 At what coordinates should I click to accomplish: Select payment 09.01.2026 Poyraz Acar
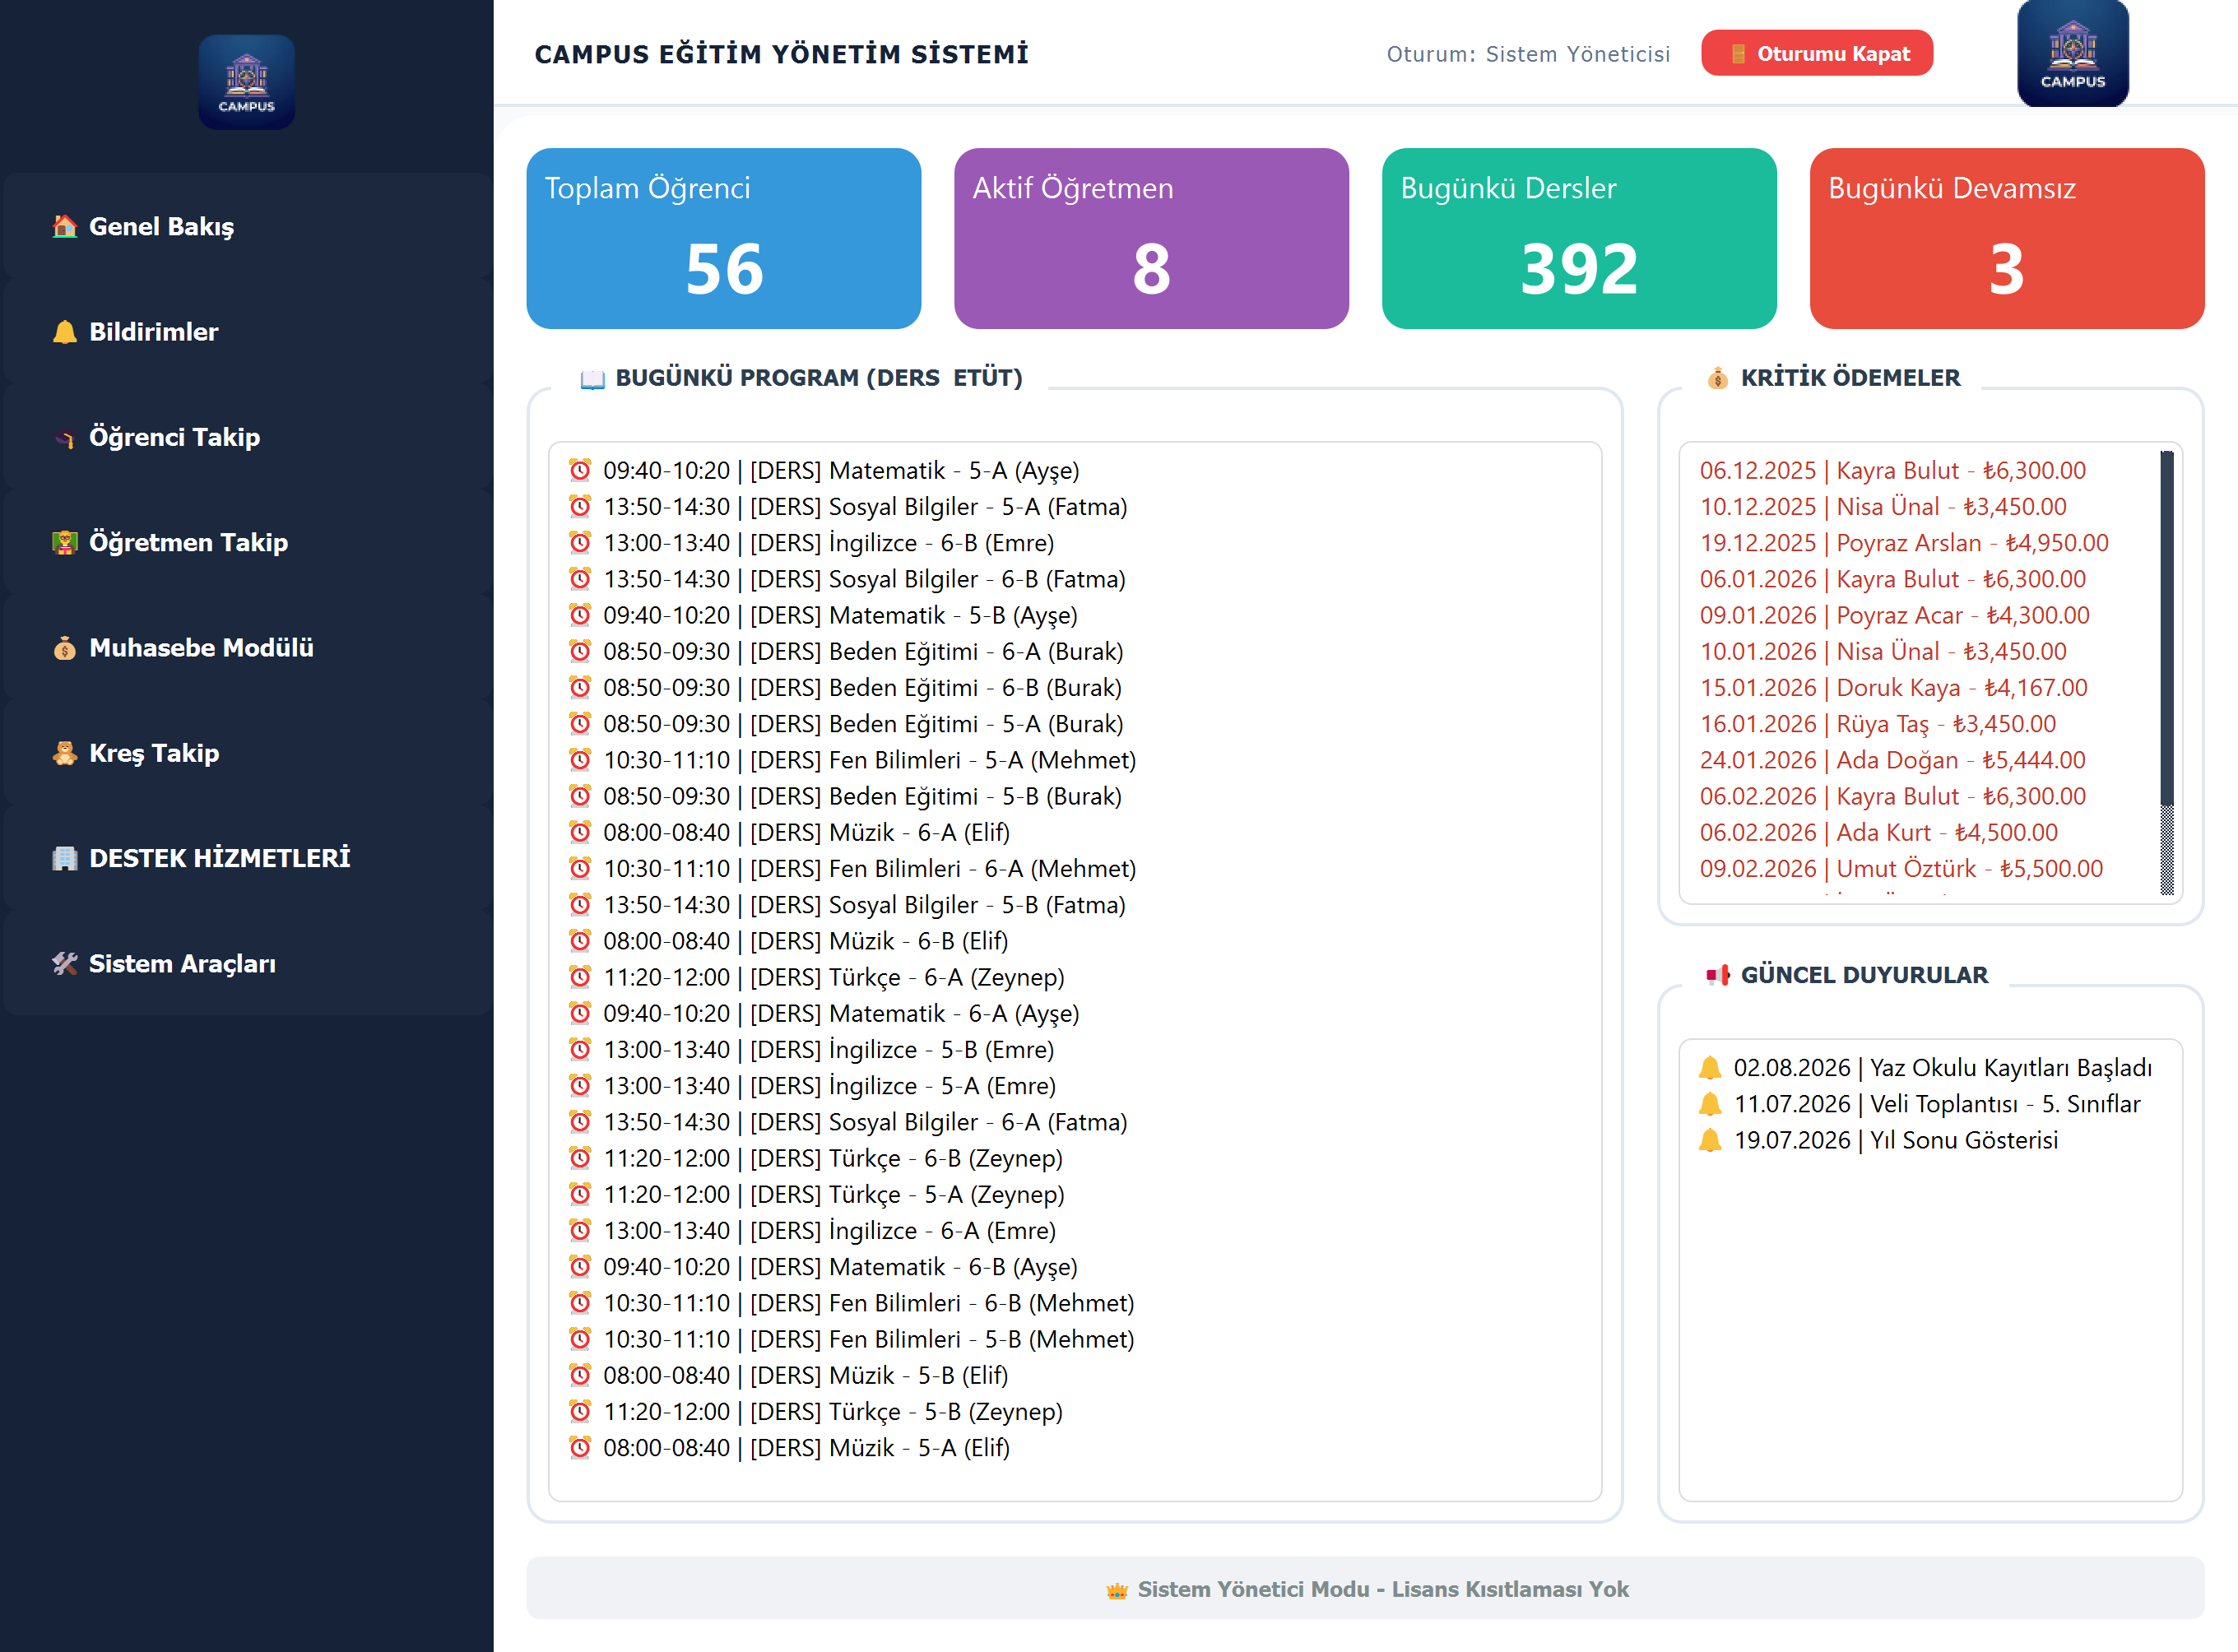click(1895, 615)
